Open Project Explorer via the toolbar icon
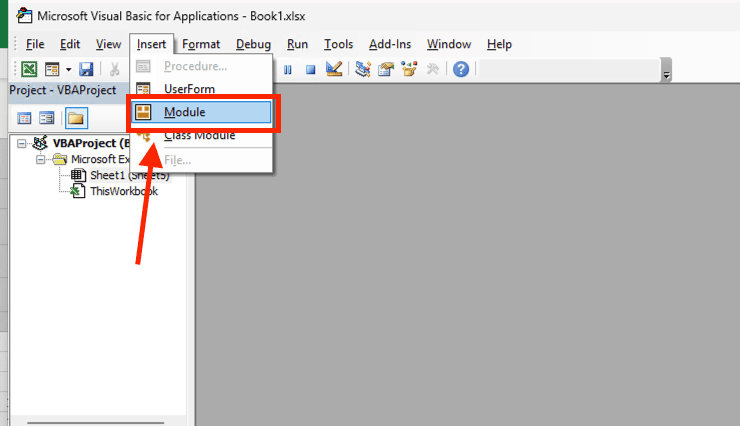Image resolution: width=740 pixels, height=426 pixels. (362, 69)
